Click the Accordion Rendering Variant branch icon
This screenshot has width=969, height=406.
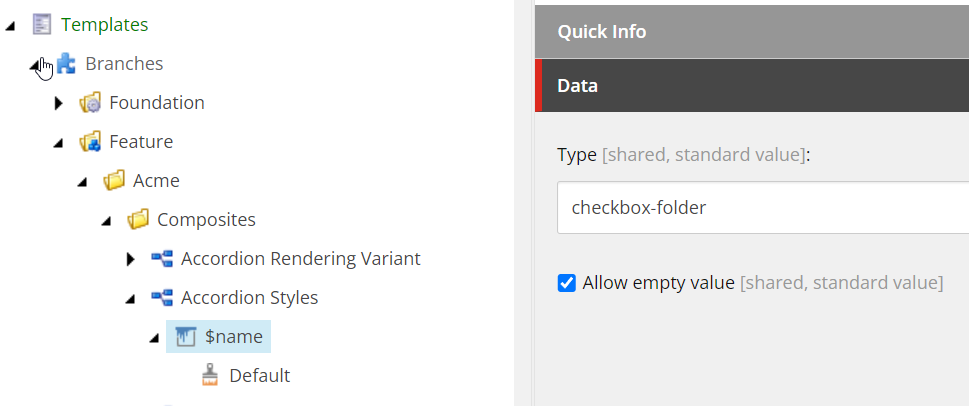point(162,259)
